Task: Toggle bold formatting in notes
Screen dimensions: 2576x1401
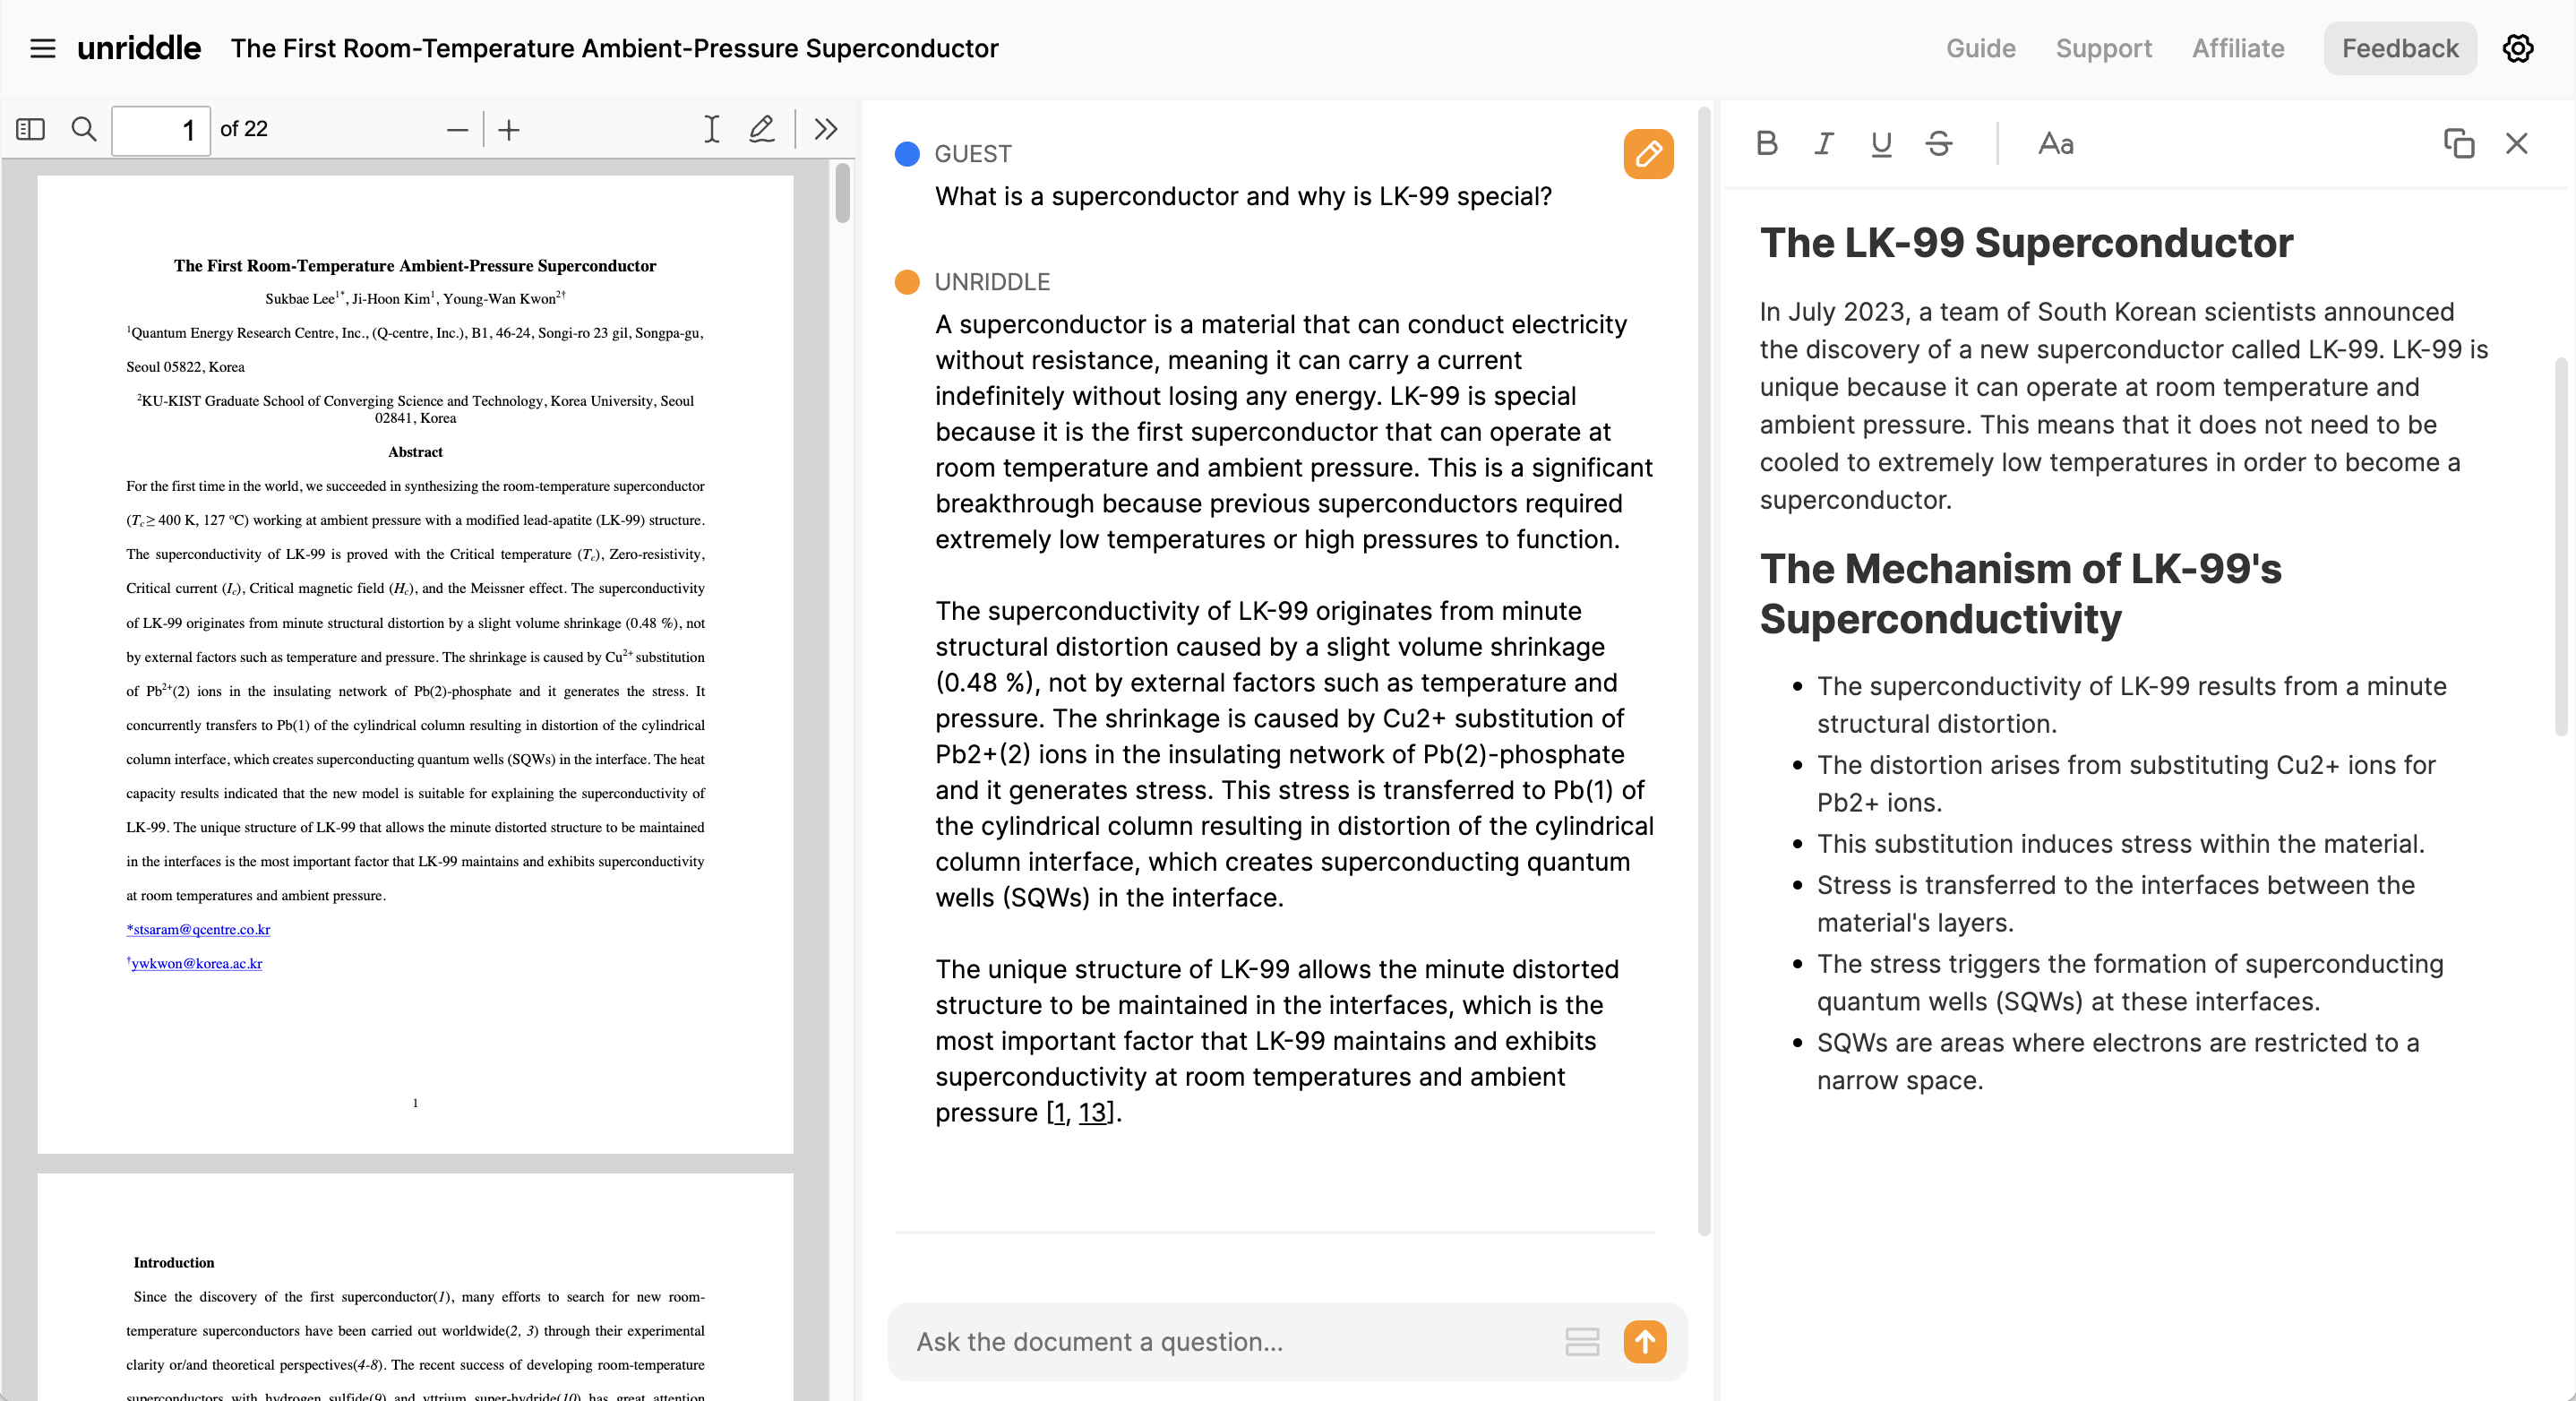Action: click(1766, 144)
